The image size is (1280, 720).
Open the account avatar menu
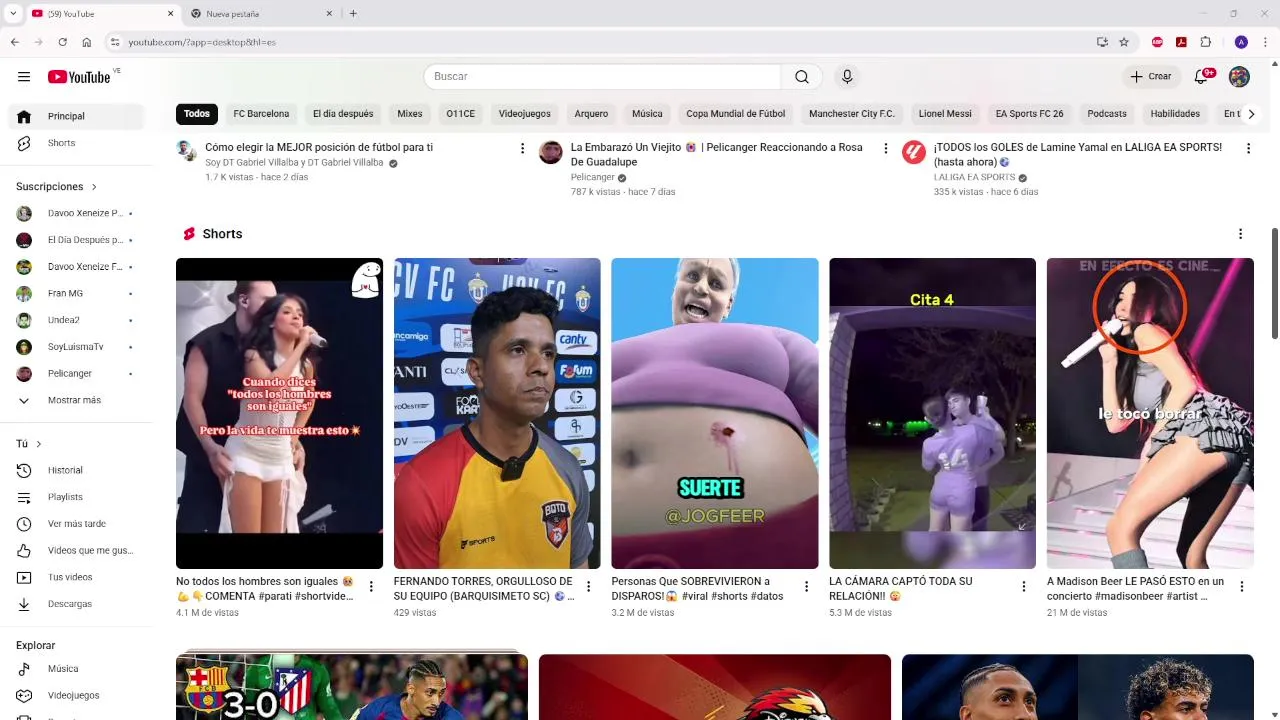[1239, 77]
